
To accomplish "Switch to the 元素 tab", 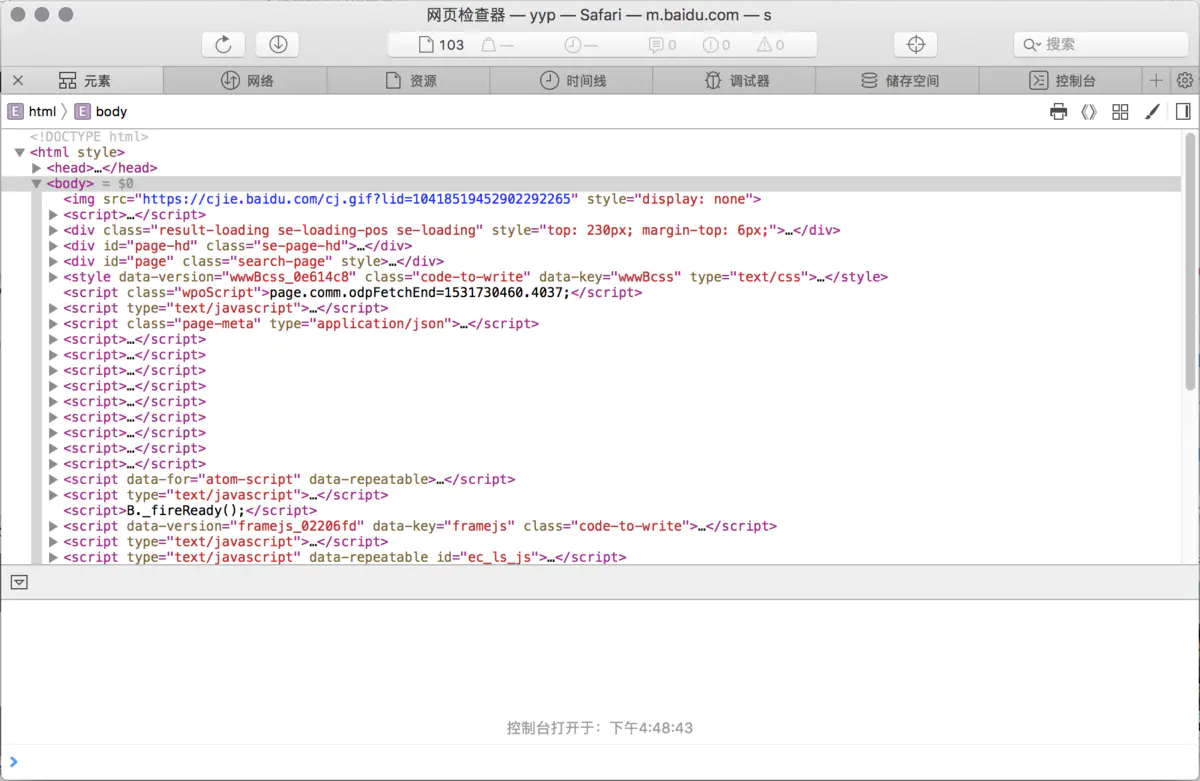I will click(x=83, y=81).
